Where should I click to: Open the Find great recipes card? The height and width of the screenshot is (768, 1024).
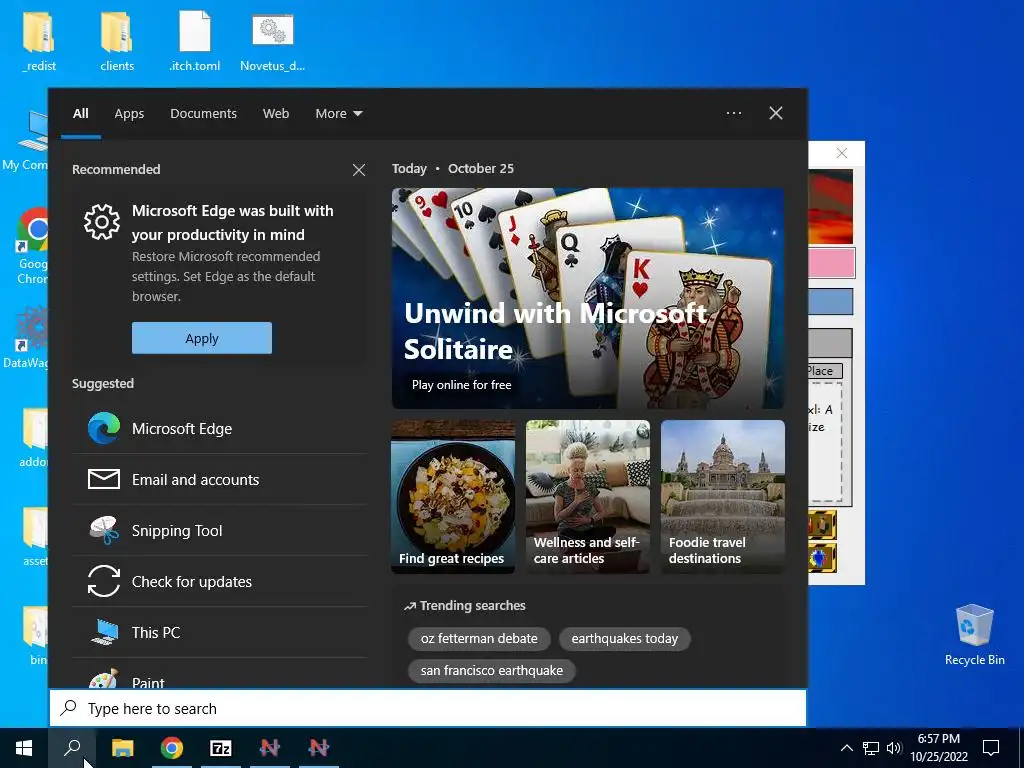(x=453, y=497)
